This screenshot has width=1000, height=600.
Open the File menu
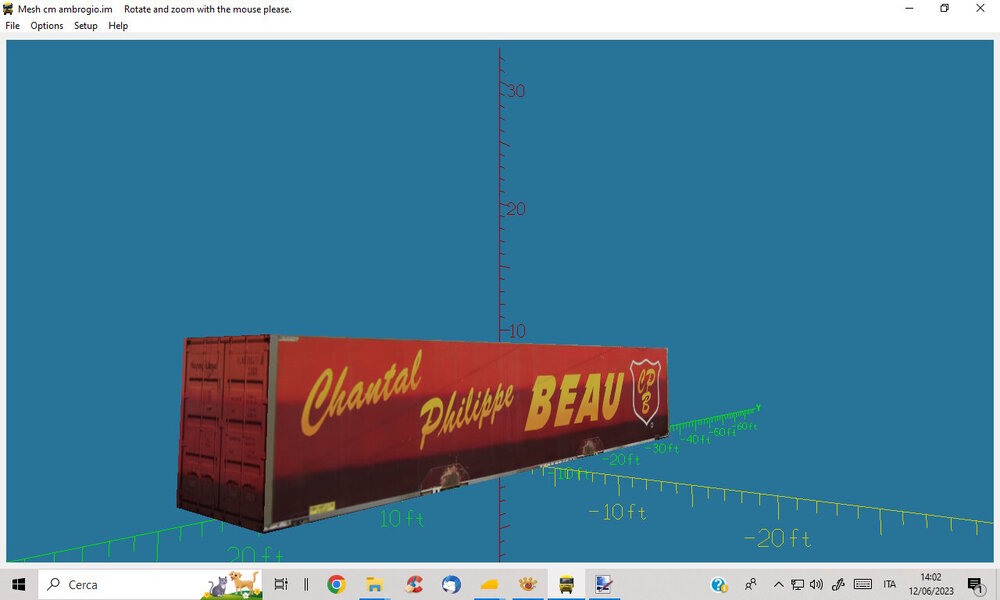point(12,26)
